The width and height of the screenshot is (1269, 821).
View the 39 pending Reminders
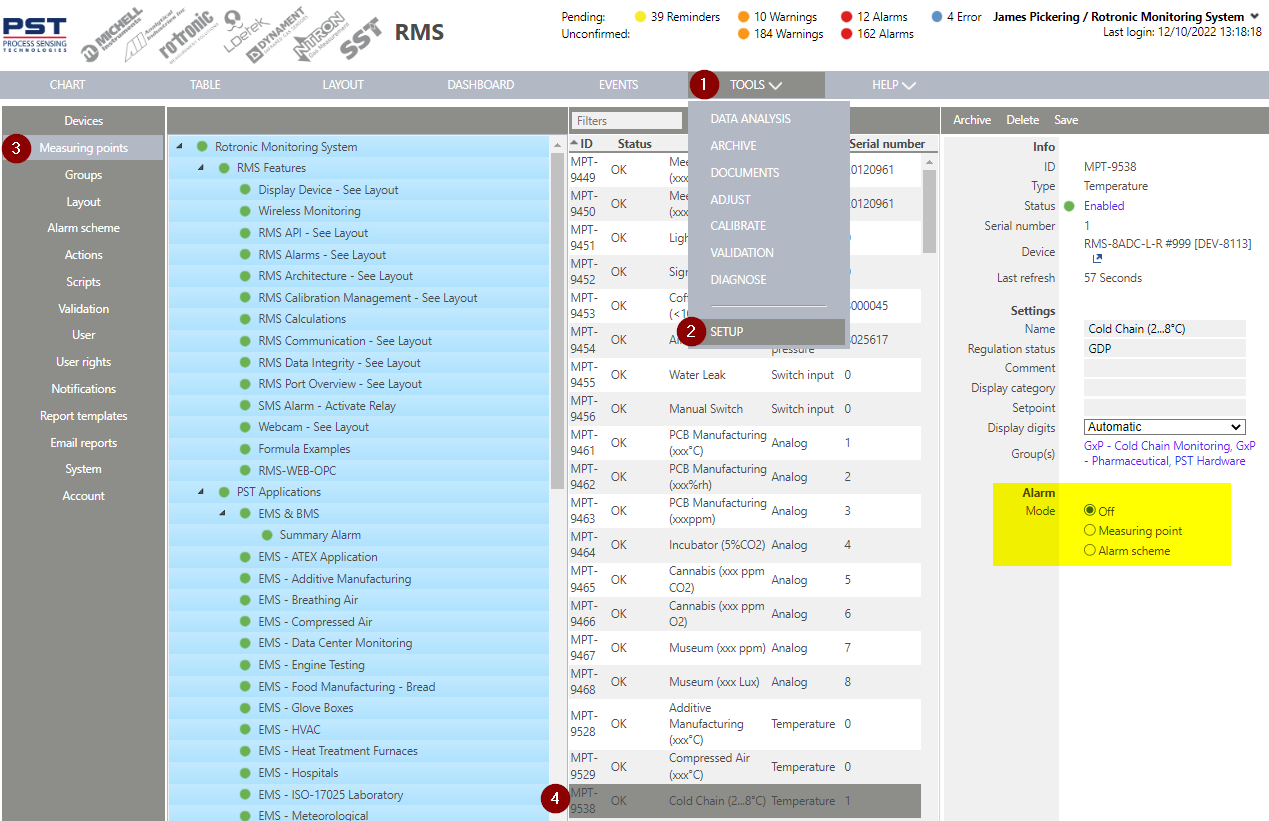click(x=677, y=17)
